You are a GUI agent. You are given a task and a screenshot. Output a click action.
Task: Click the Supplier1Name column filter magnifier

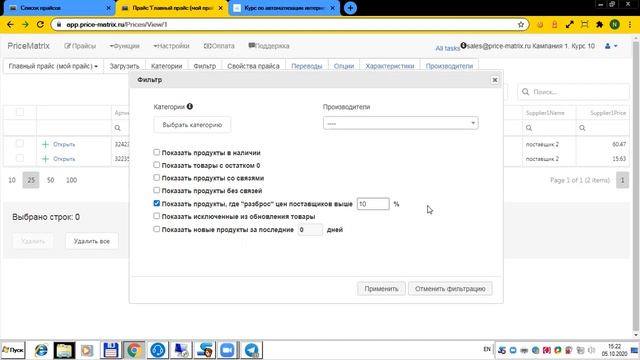529,128
